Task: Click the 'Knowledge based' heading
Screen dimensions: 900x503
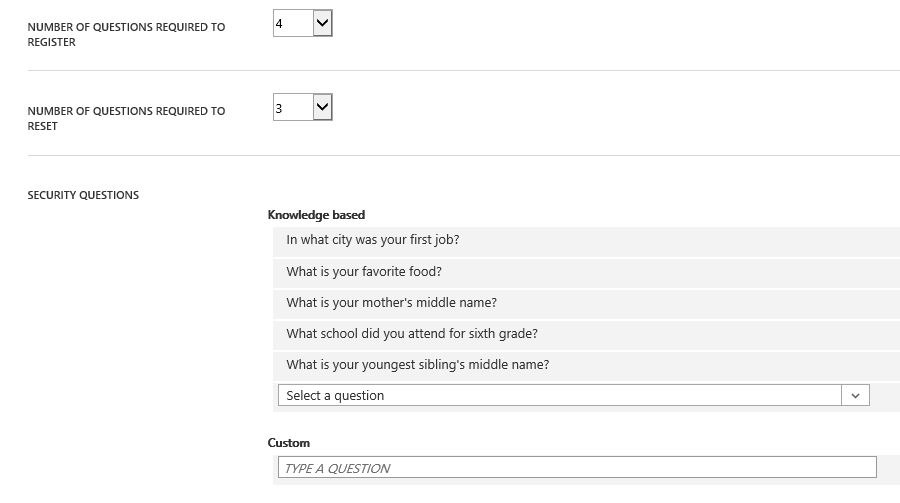Action: (316, 215)
